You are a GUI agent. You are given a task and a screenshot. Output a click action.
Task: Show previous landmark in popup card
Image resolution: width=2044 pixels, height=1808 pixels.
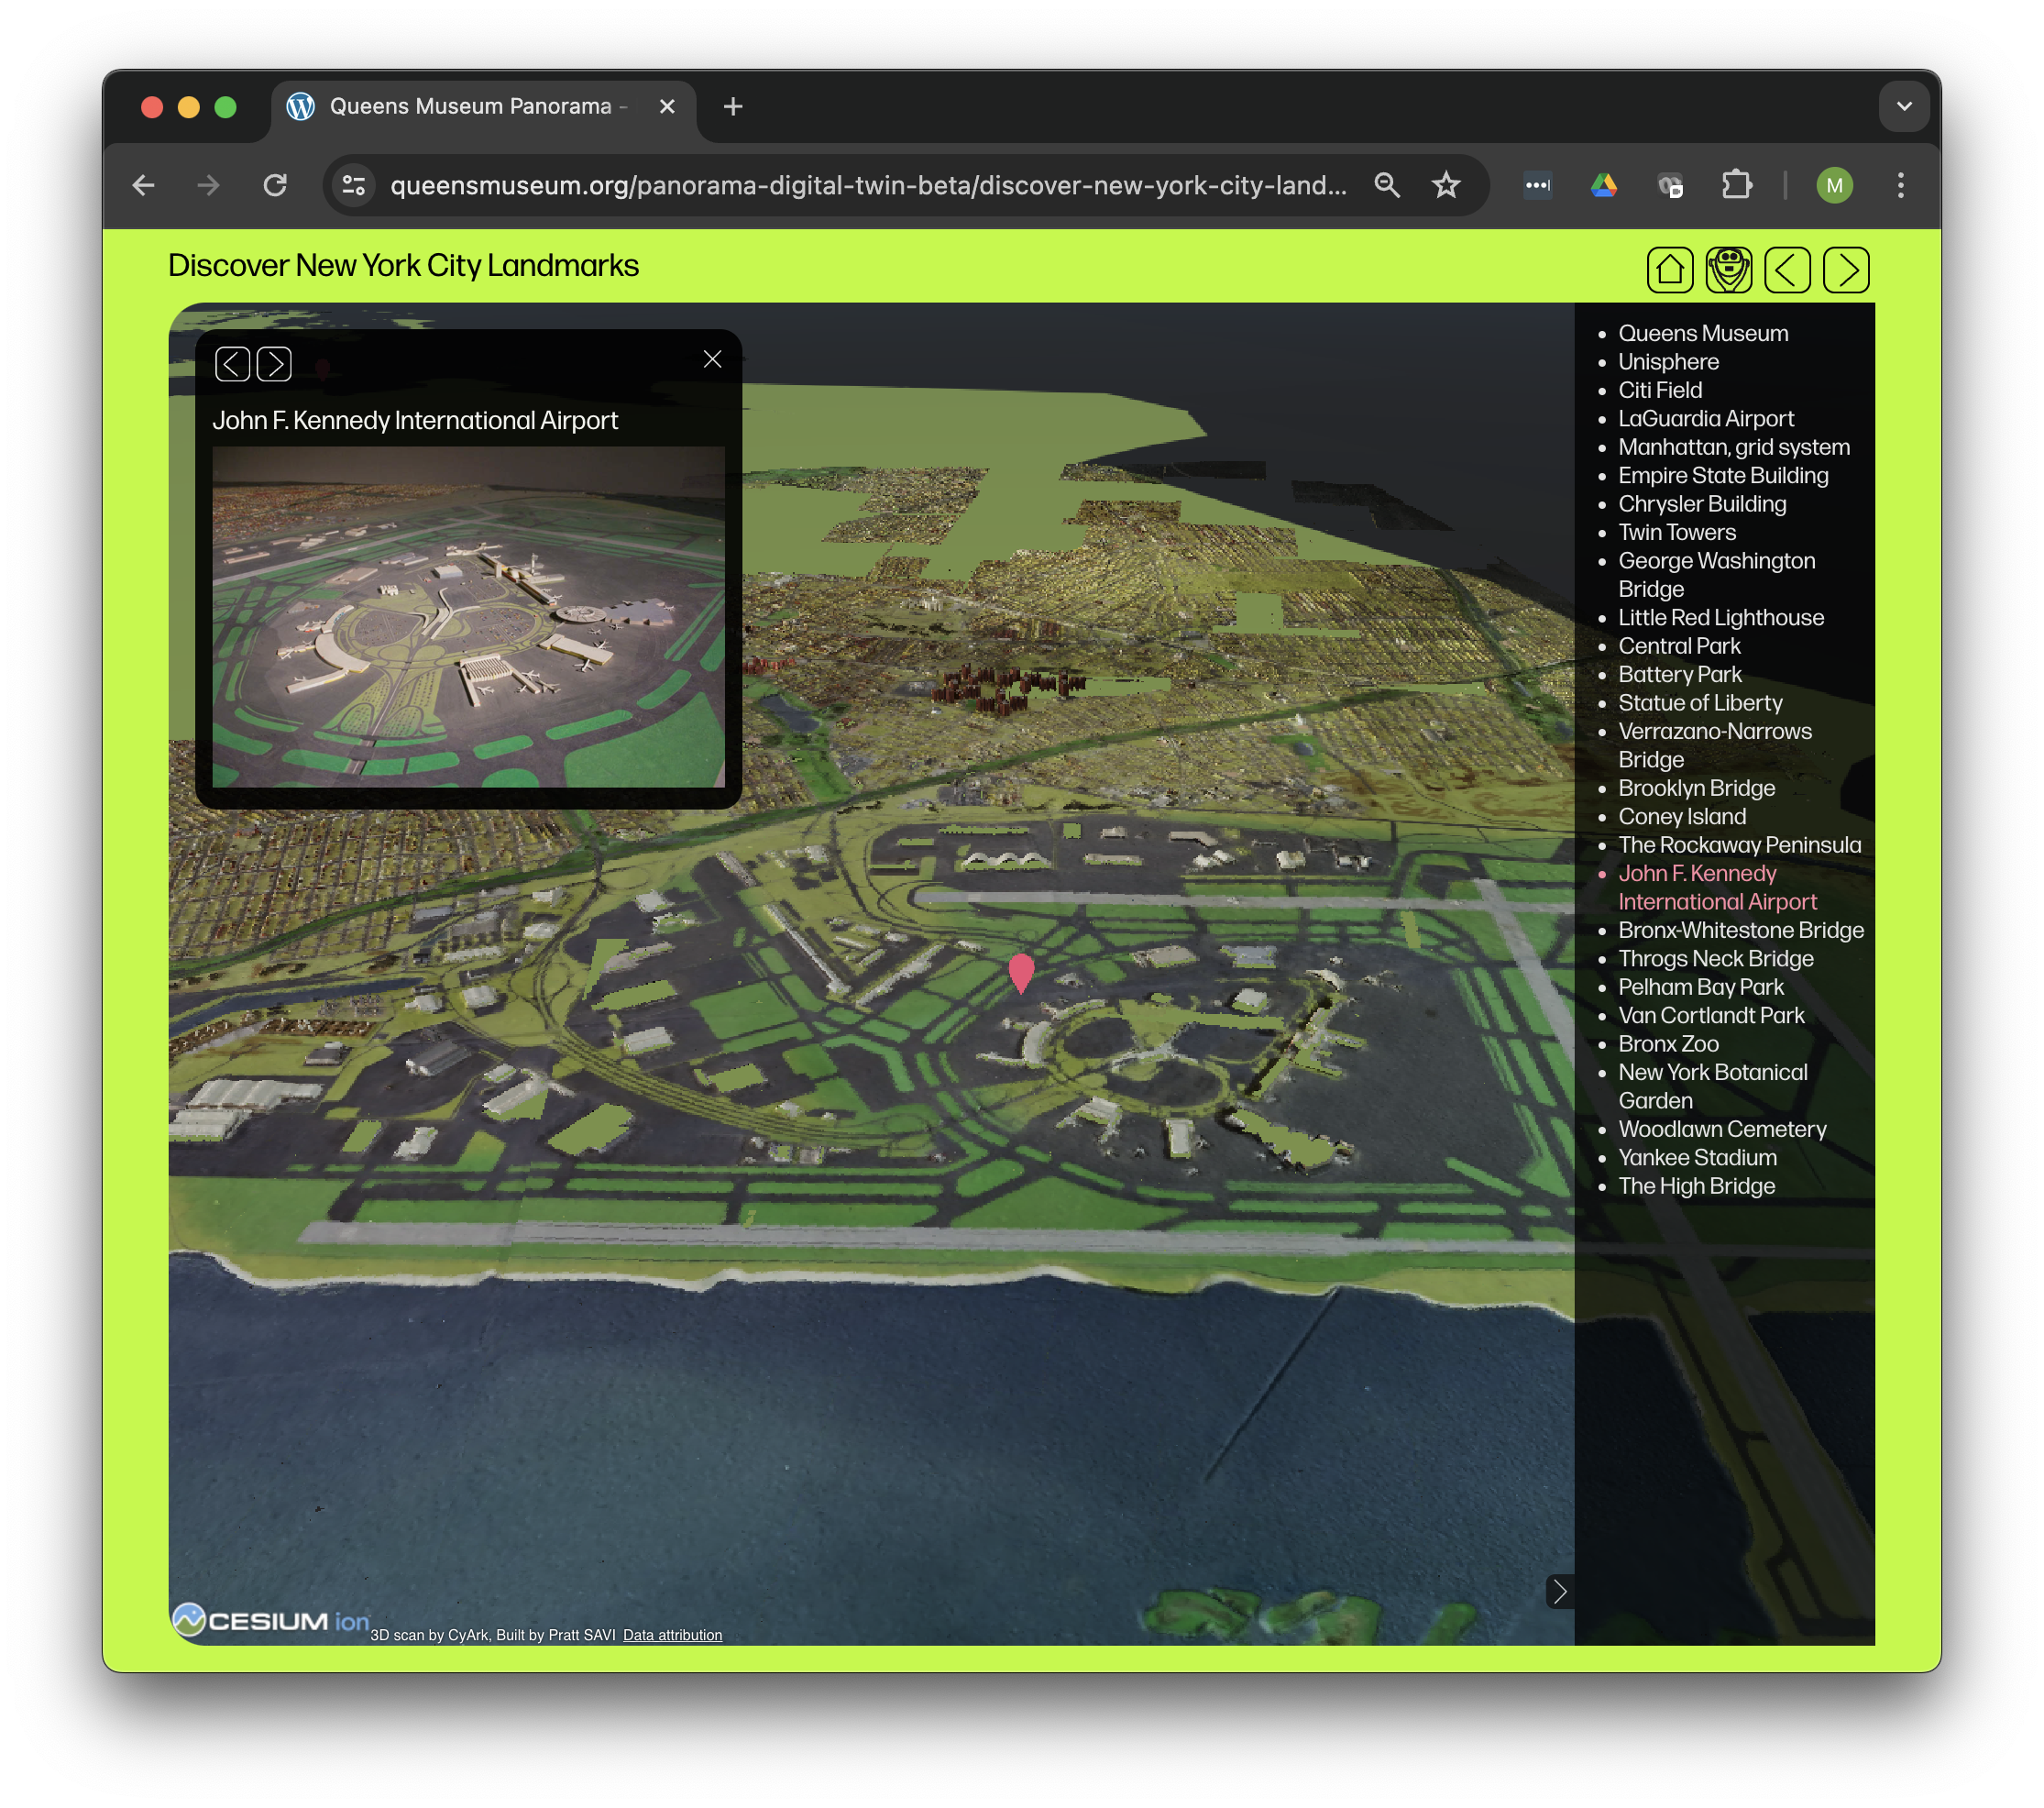232,364
